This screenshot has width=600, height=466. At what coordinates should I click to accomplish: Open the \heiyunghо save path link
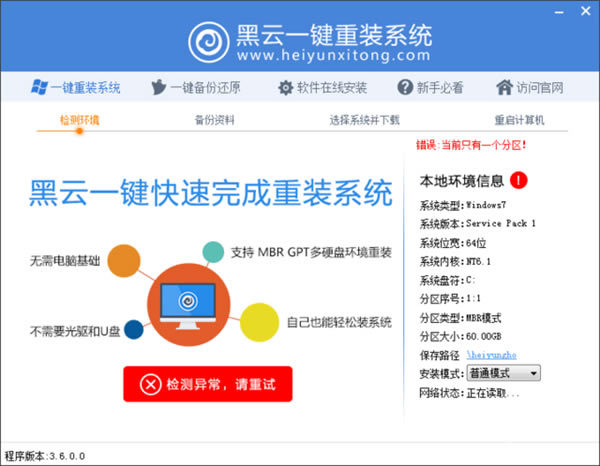pos(491,355)
